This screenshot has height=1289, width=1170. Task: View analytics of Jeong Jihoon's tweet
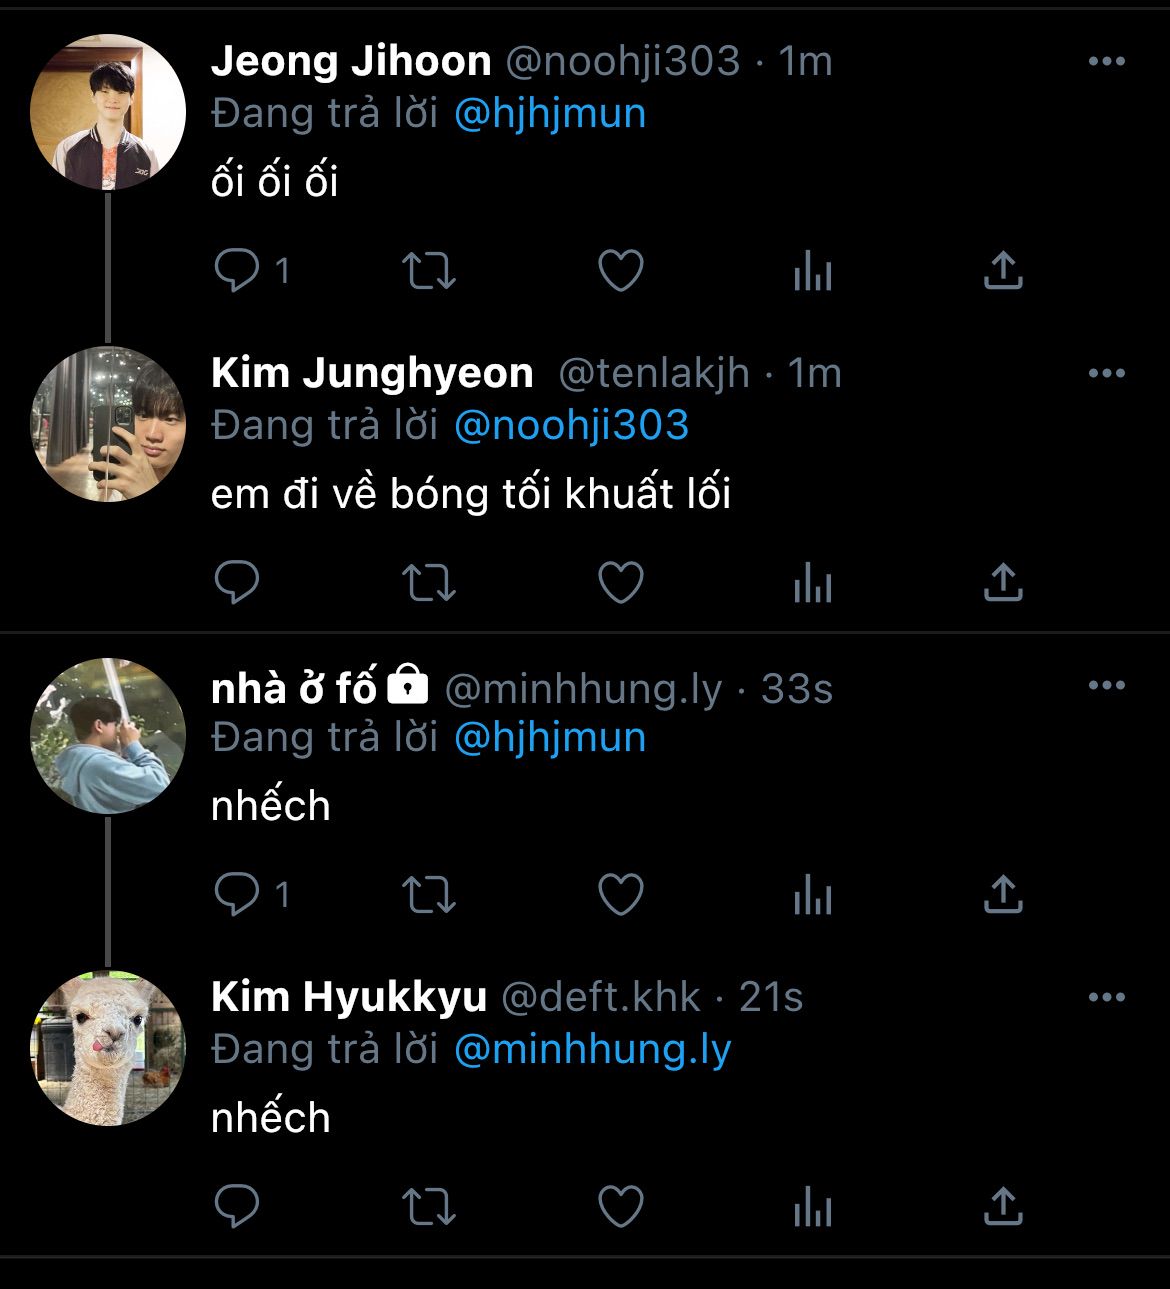tap(812, 271)
